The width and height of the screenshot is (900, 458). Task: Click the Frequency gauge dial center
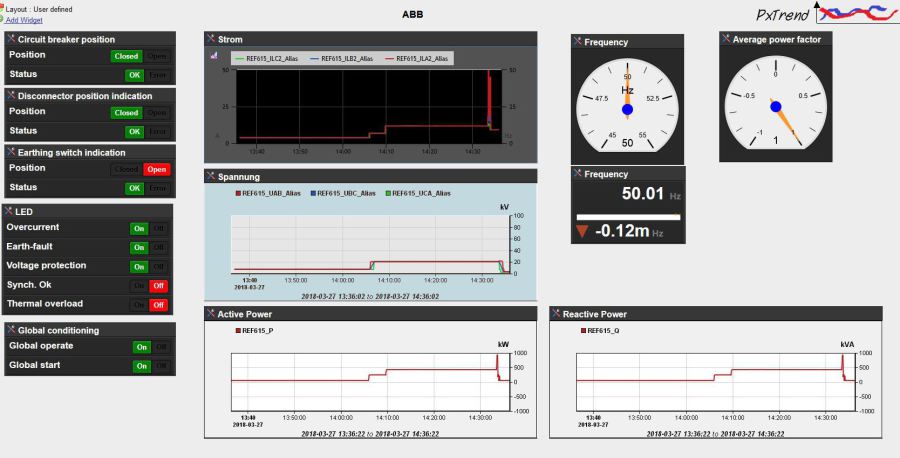pos(628,108)
